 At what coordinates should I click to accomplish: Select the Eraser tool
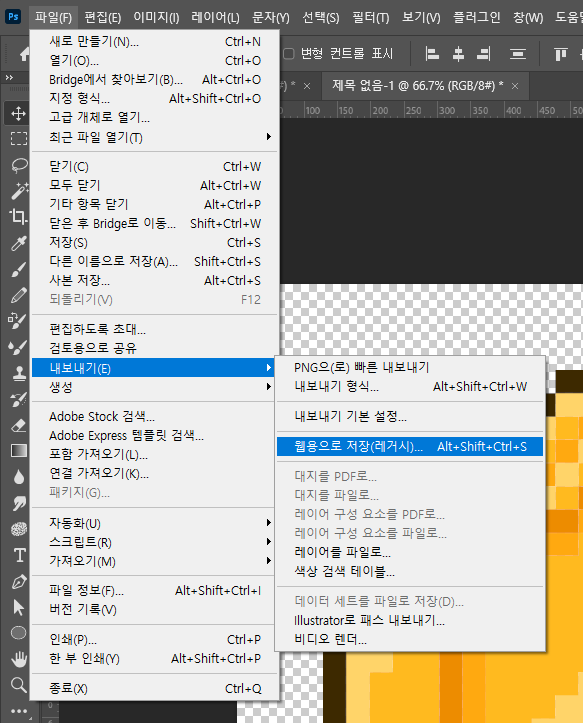18,425
